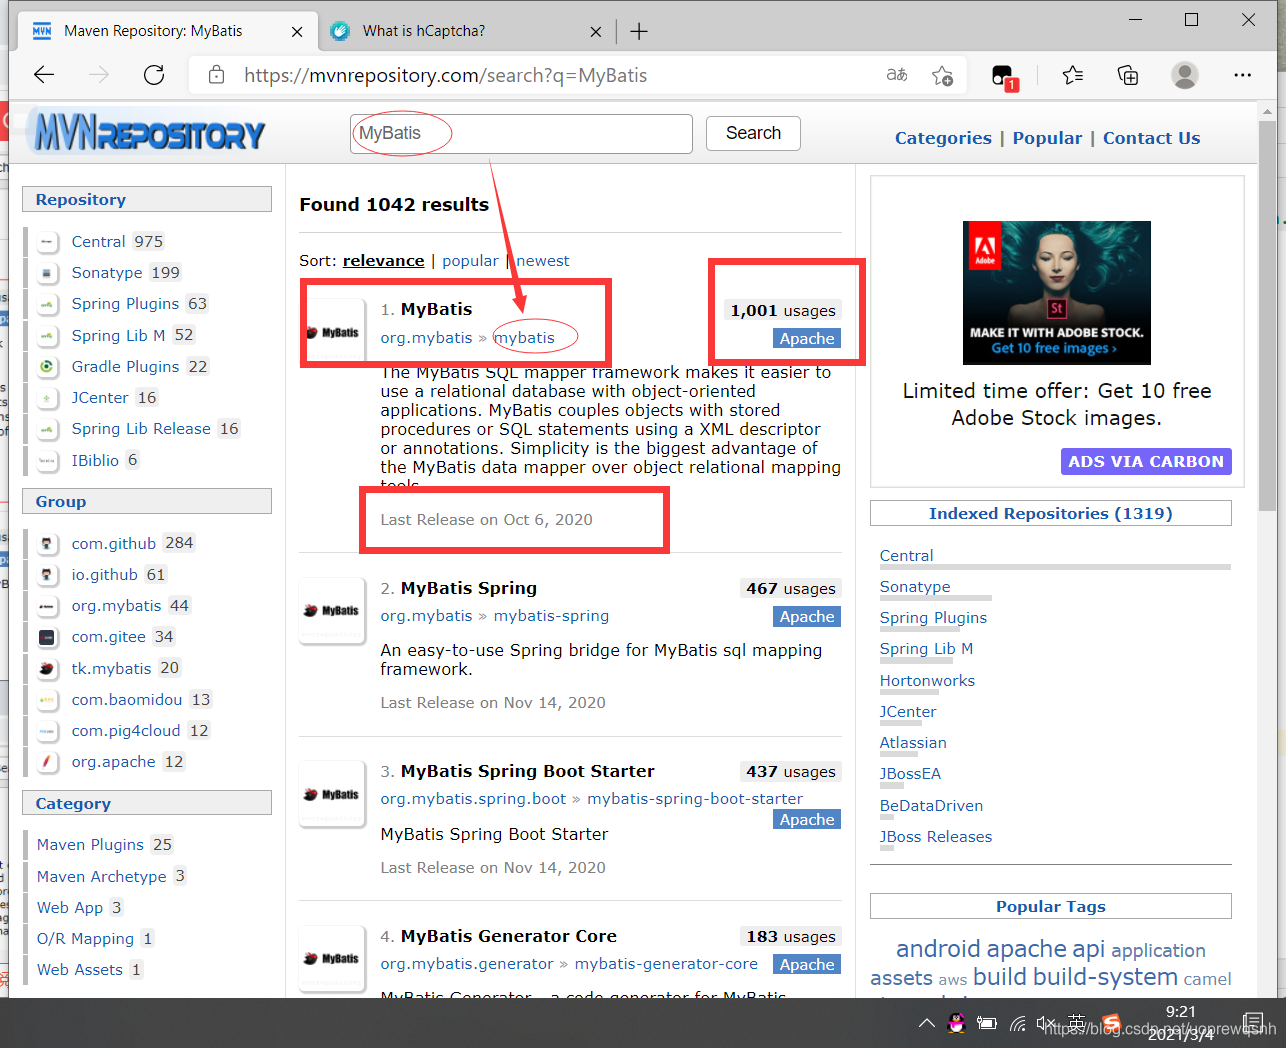Open the JBoss Releases indexed repository
The height and width of the screenshot is (1048, 1286).
point(936,836)
